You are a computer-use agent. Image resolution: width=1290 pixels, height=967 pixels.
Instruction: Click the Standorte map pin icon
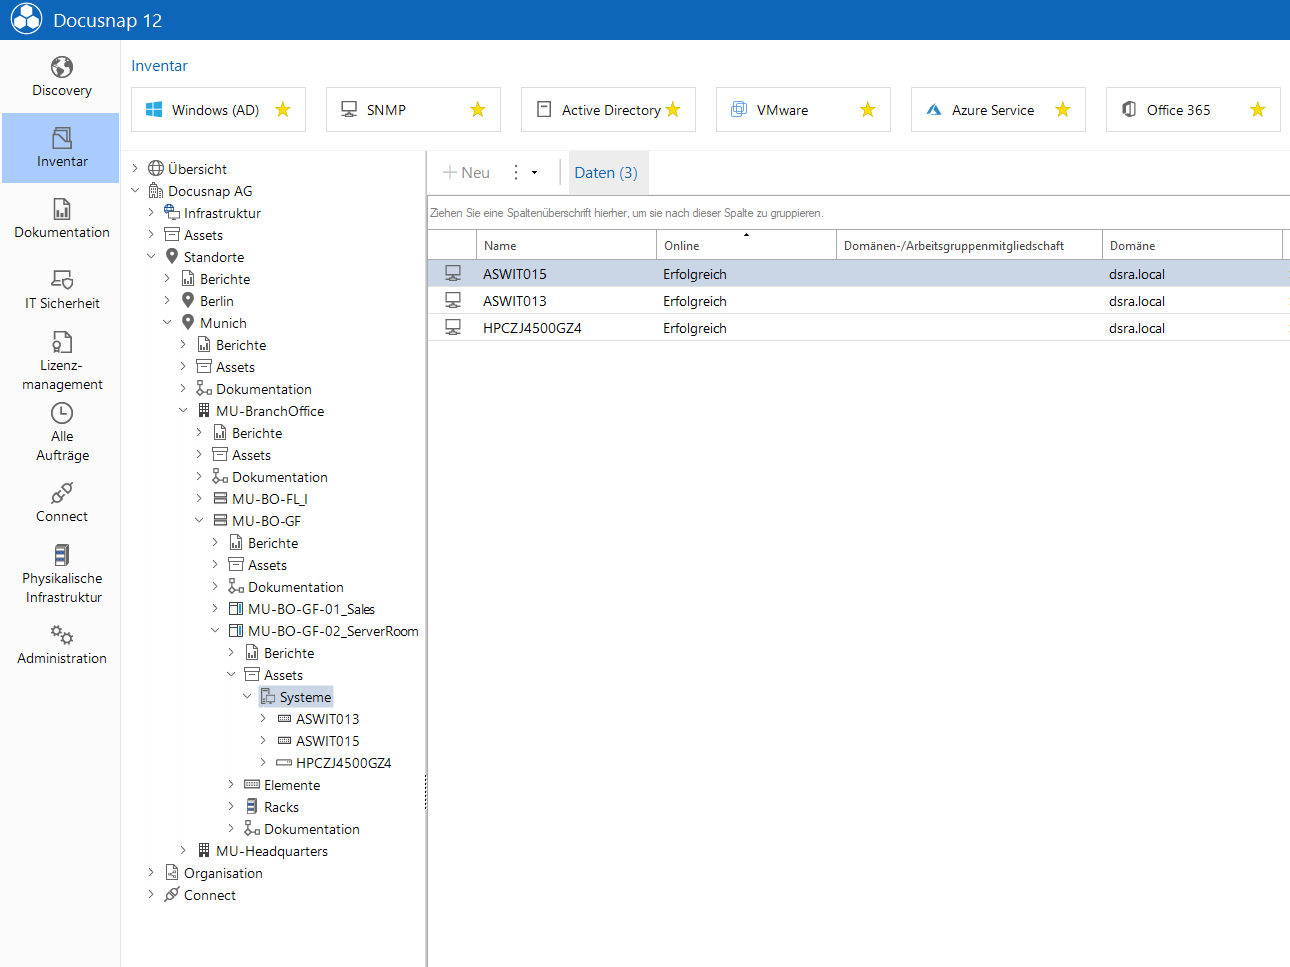pyautogui.click(x=172, y=257)
